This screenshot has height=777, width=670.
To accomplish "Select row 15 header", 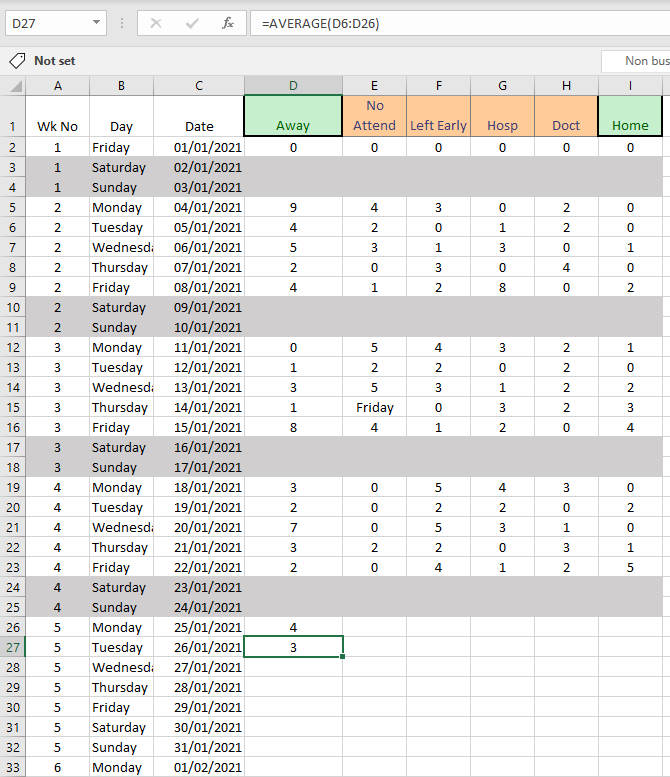I will (12, 407).
